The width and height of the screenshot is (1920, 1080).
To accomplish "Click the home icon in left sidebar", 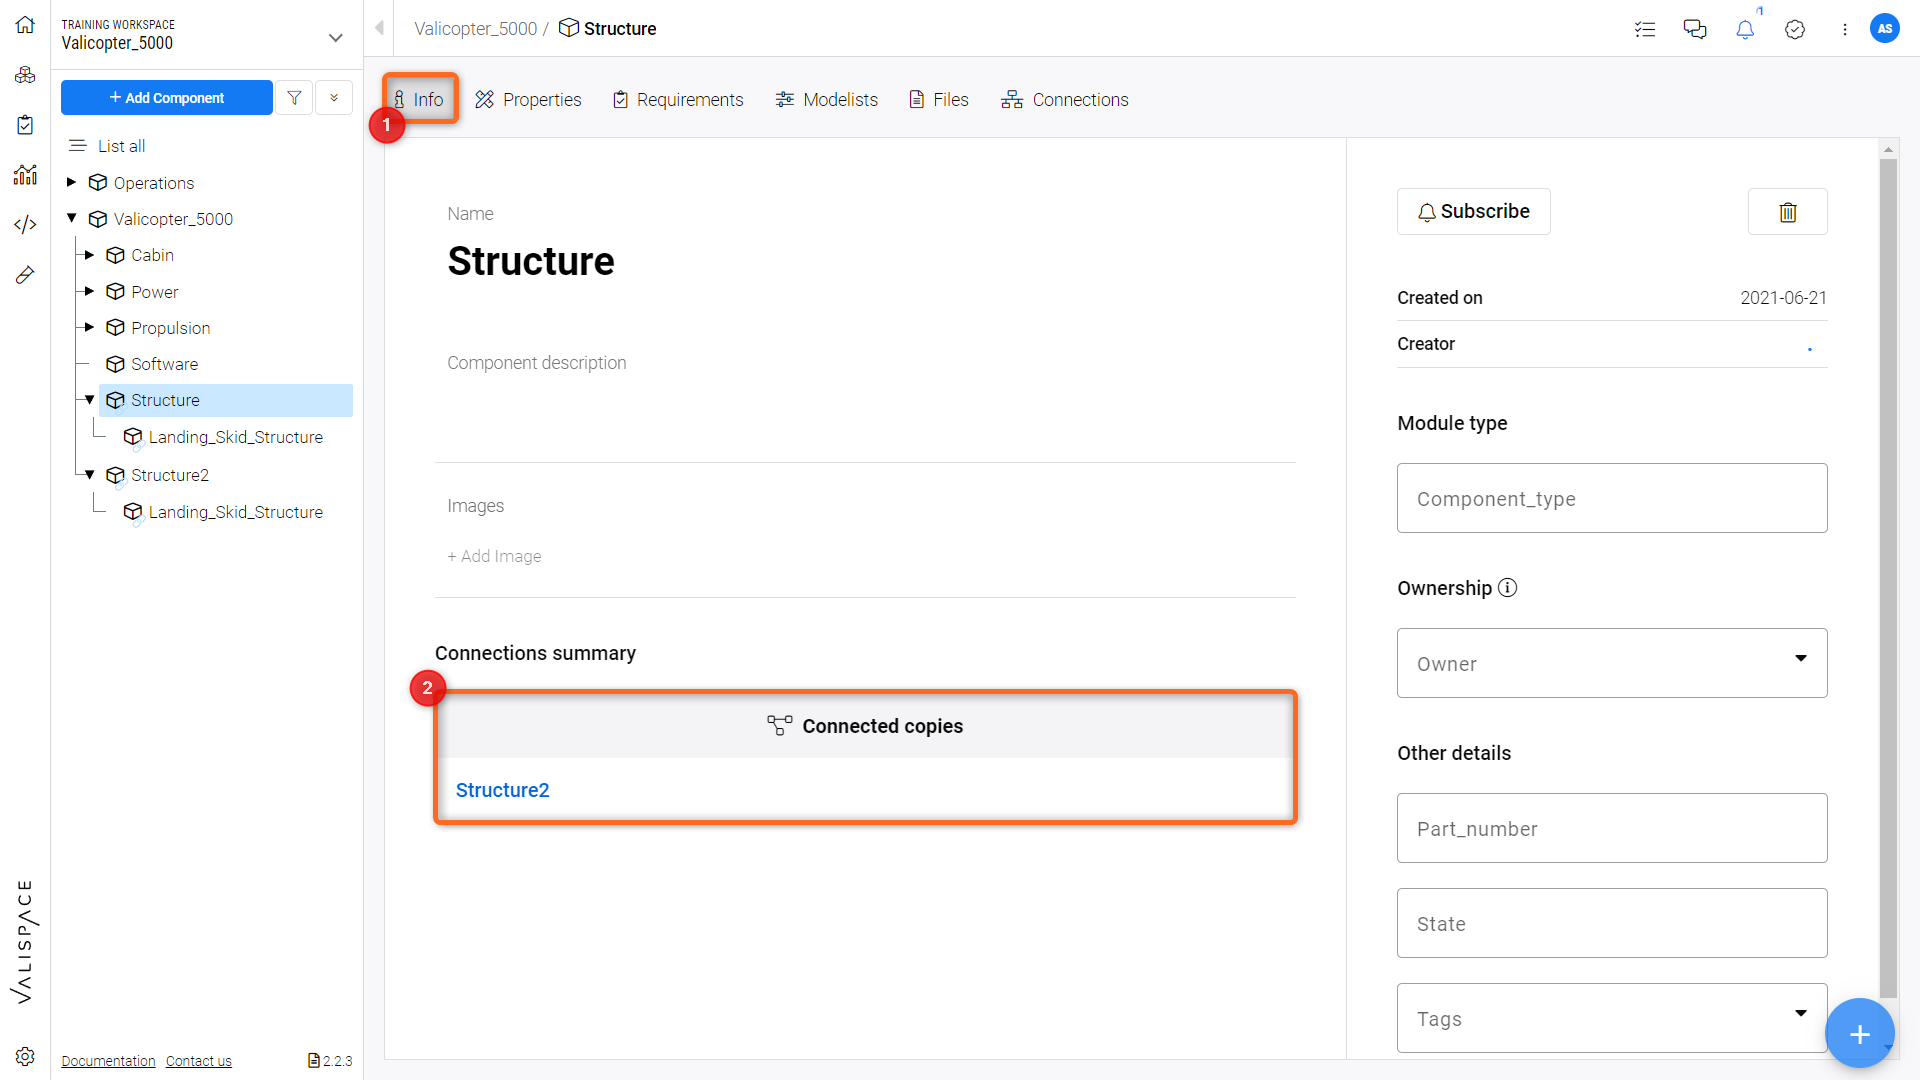I will click(25, 25).
